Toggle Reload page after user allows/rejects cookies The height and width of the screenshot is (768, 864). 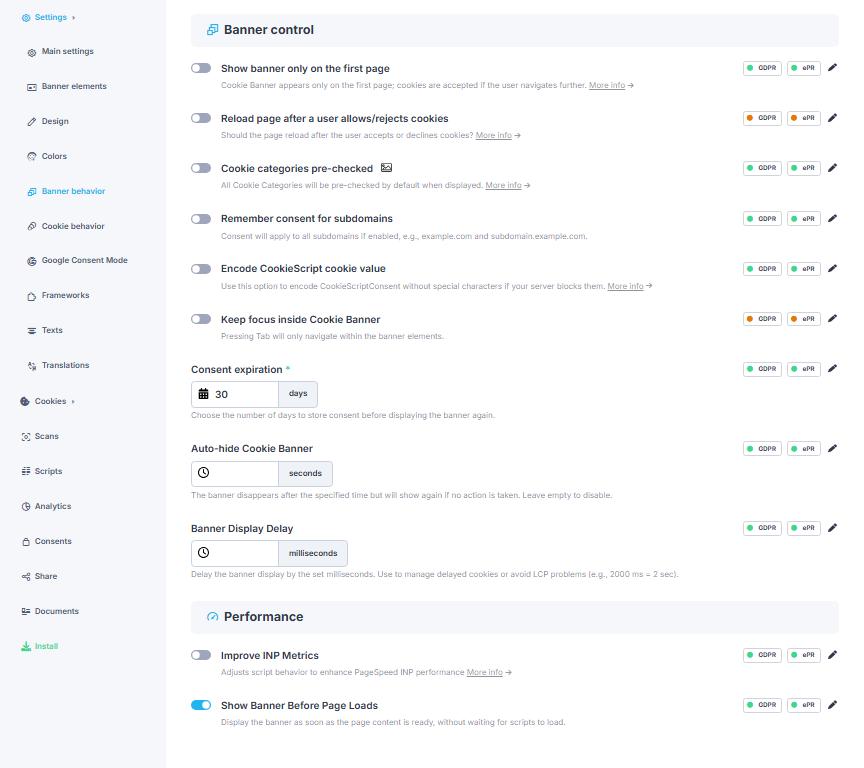201,118
